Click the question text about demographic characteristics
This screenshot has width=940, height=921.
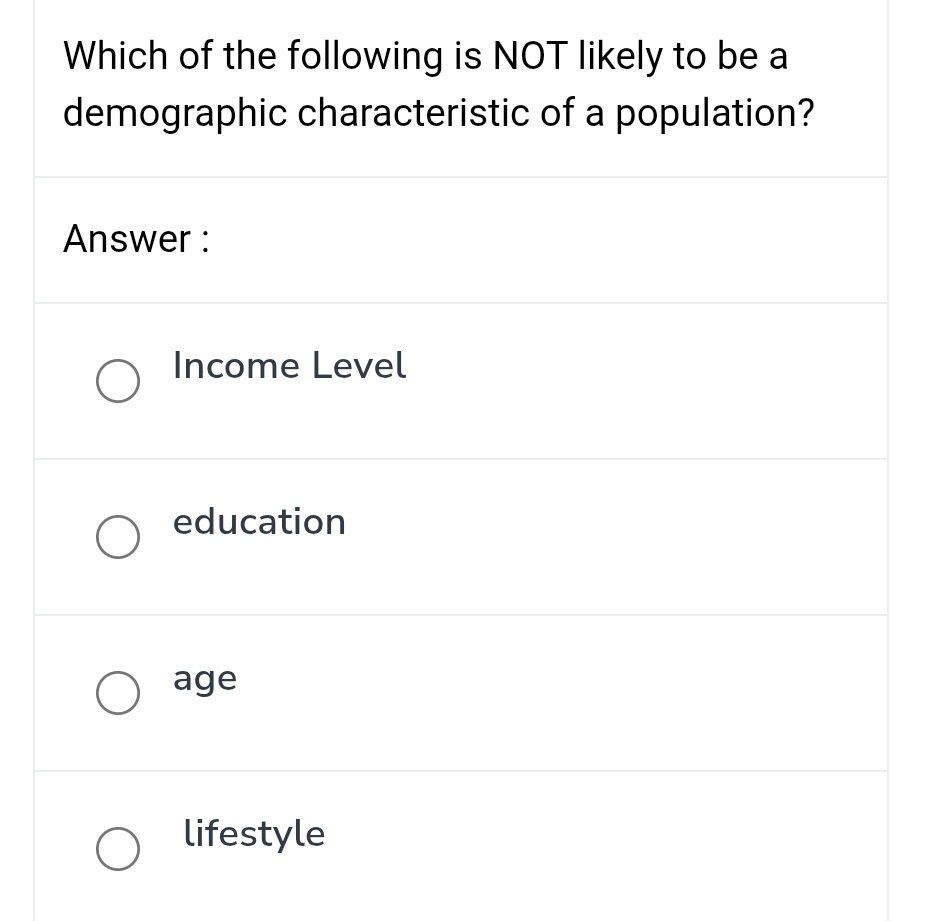[x=438, y=84]
